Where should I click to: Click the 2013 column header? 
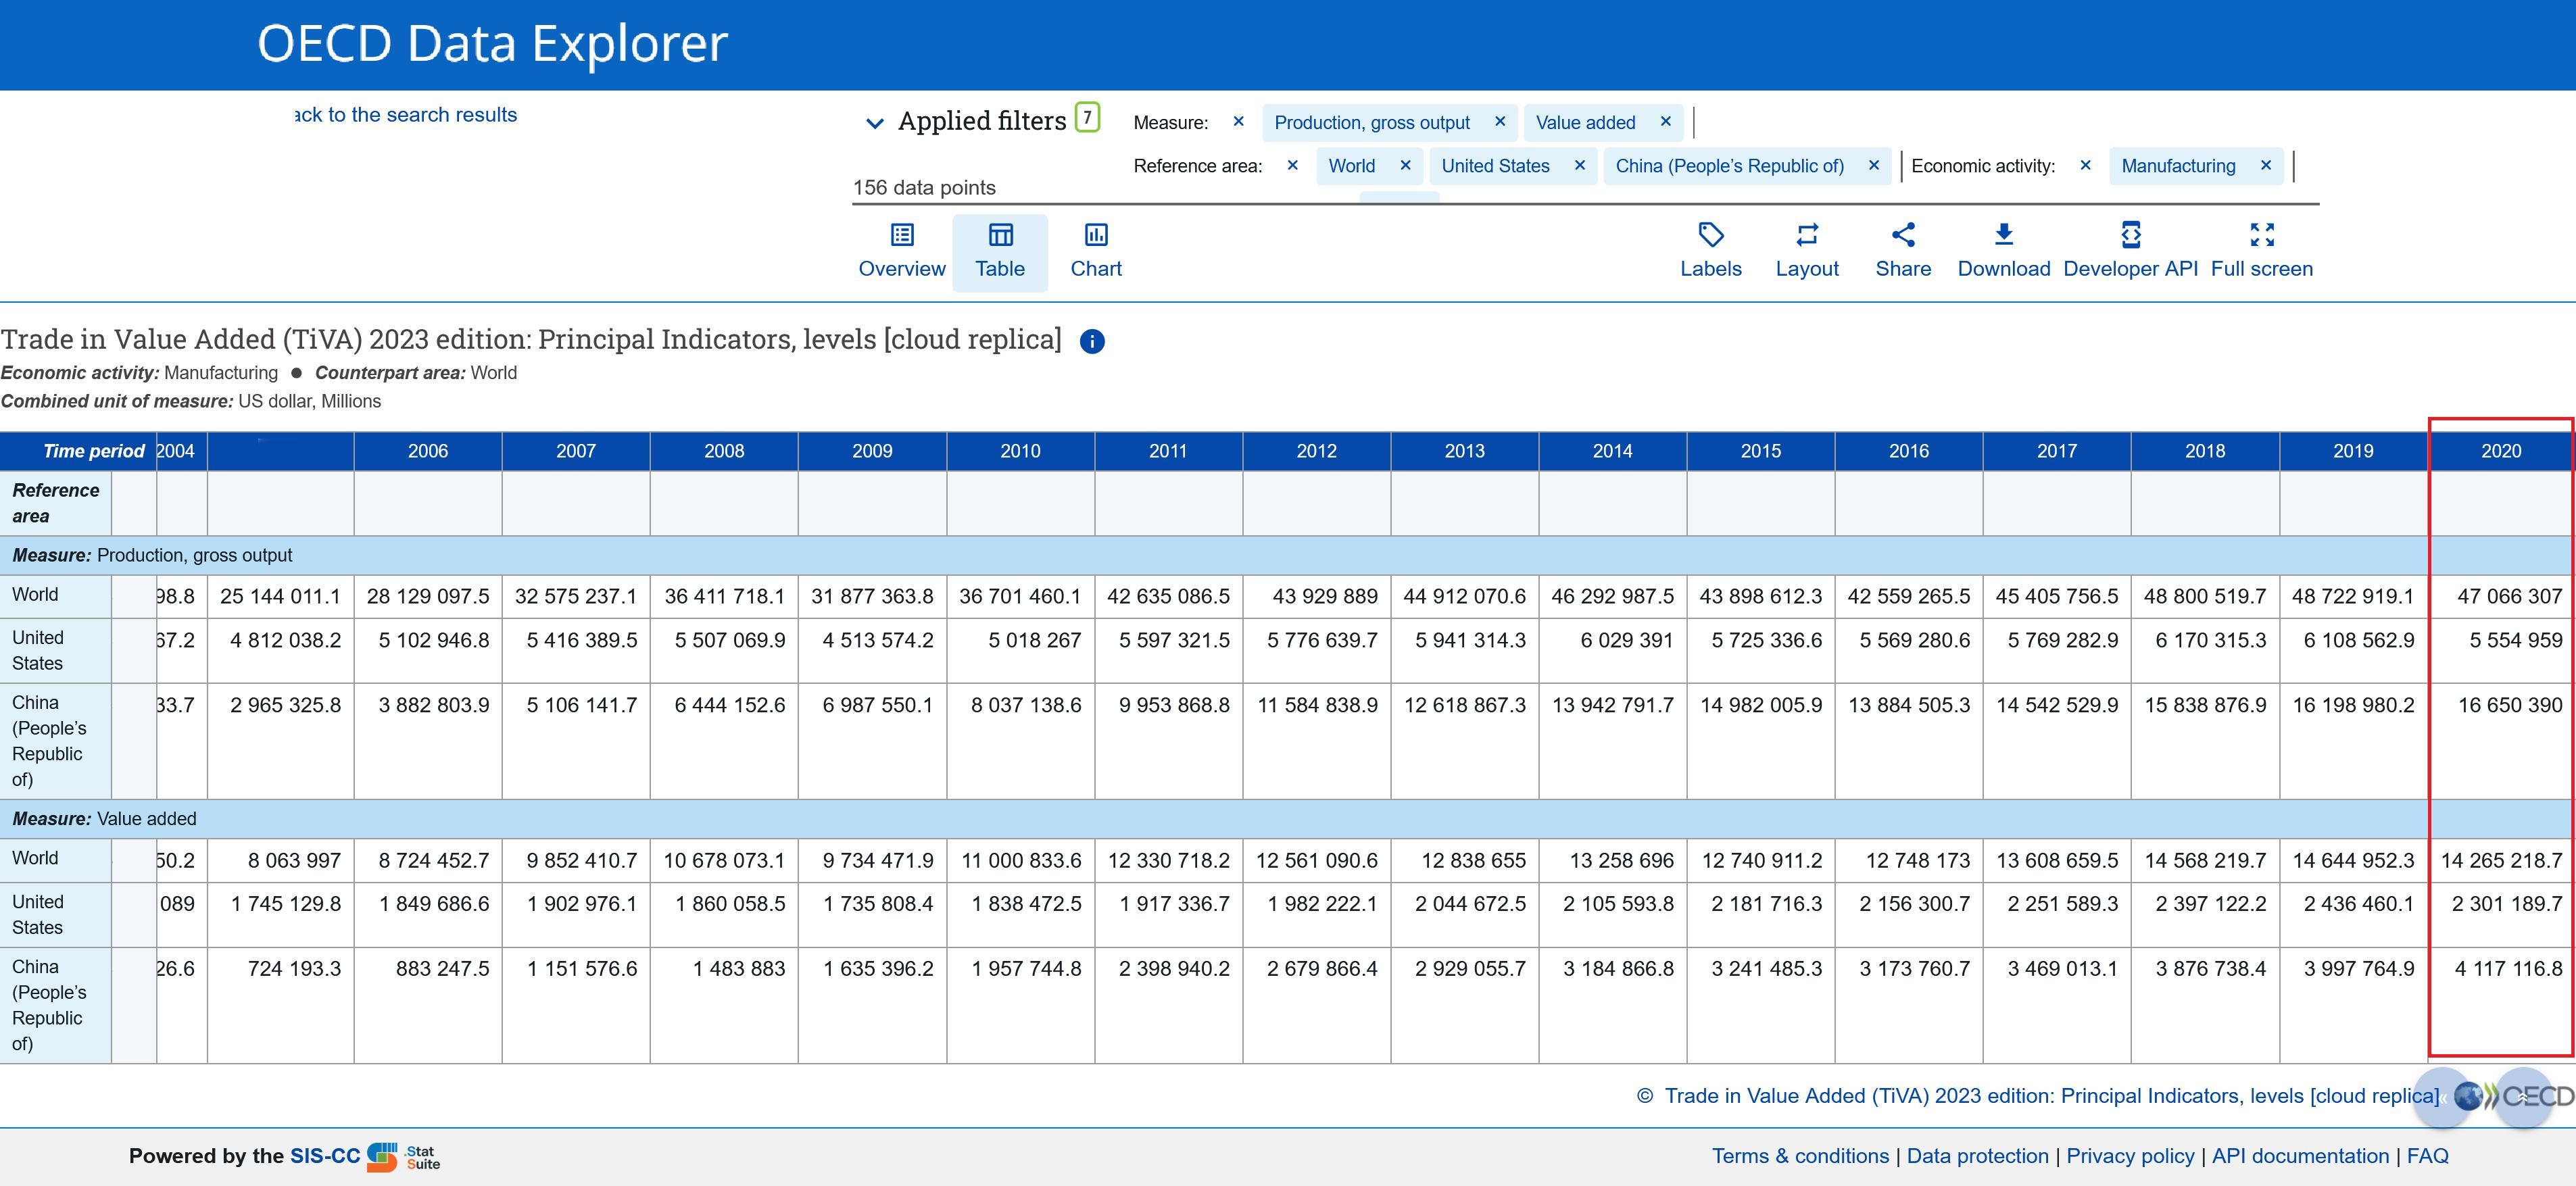pos(1464,451)
